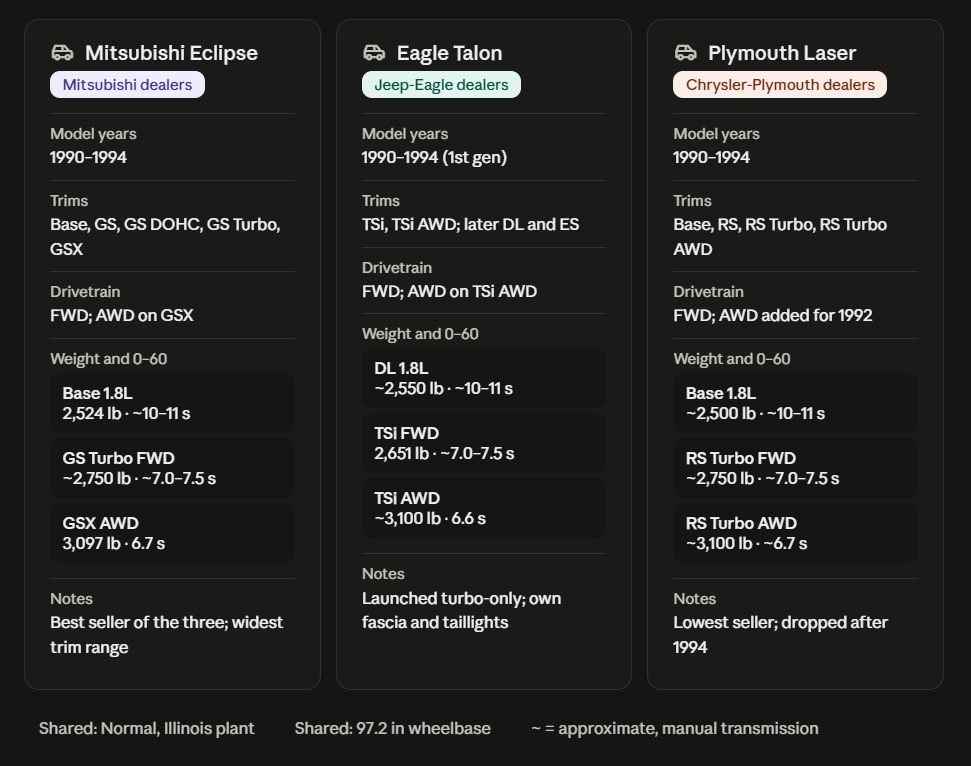
Task: Click the Plymouth Laser heading
Action: tap(782, 53)
